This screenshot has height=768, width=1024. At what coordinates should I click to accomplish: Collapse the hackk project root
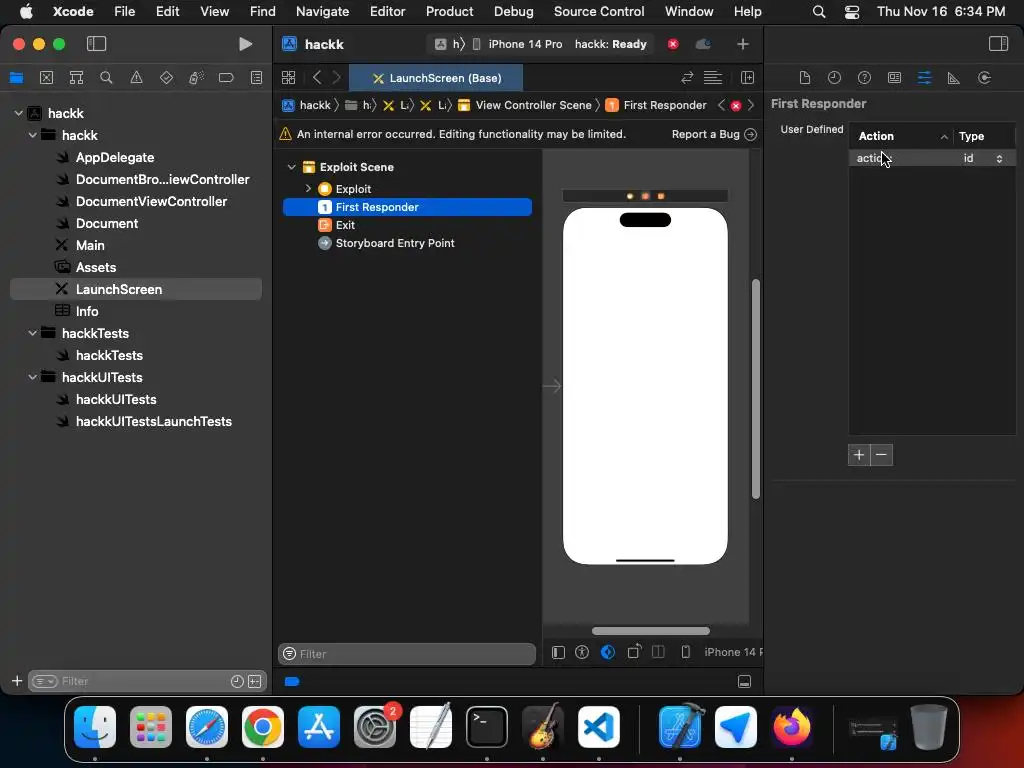pos(18,113)
